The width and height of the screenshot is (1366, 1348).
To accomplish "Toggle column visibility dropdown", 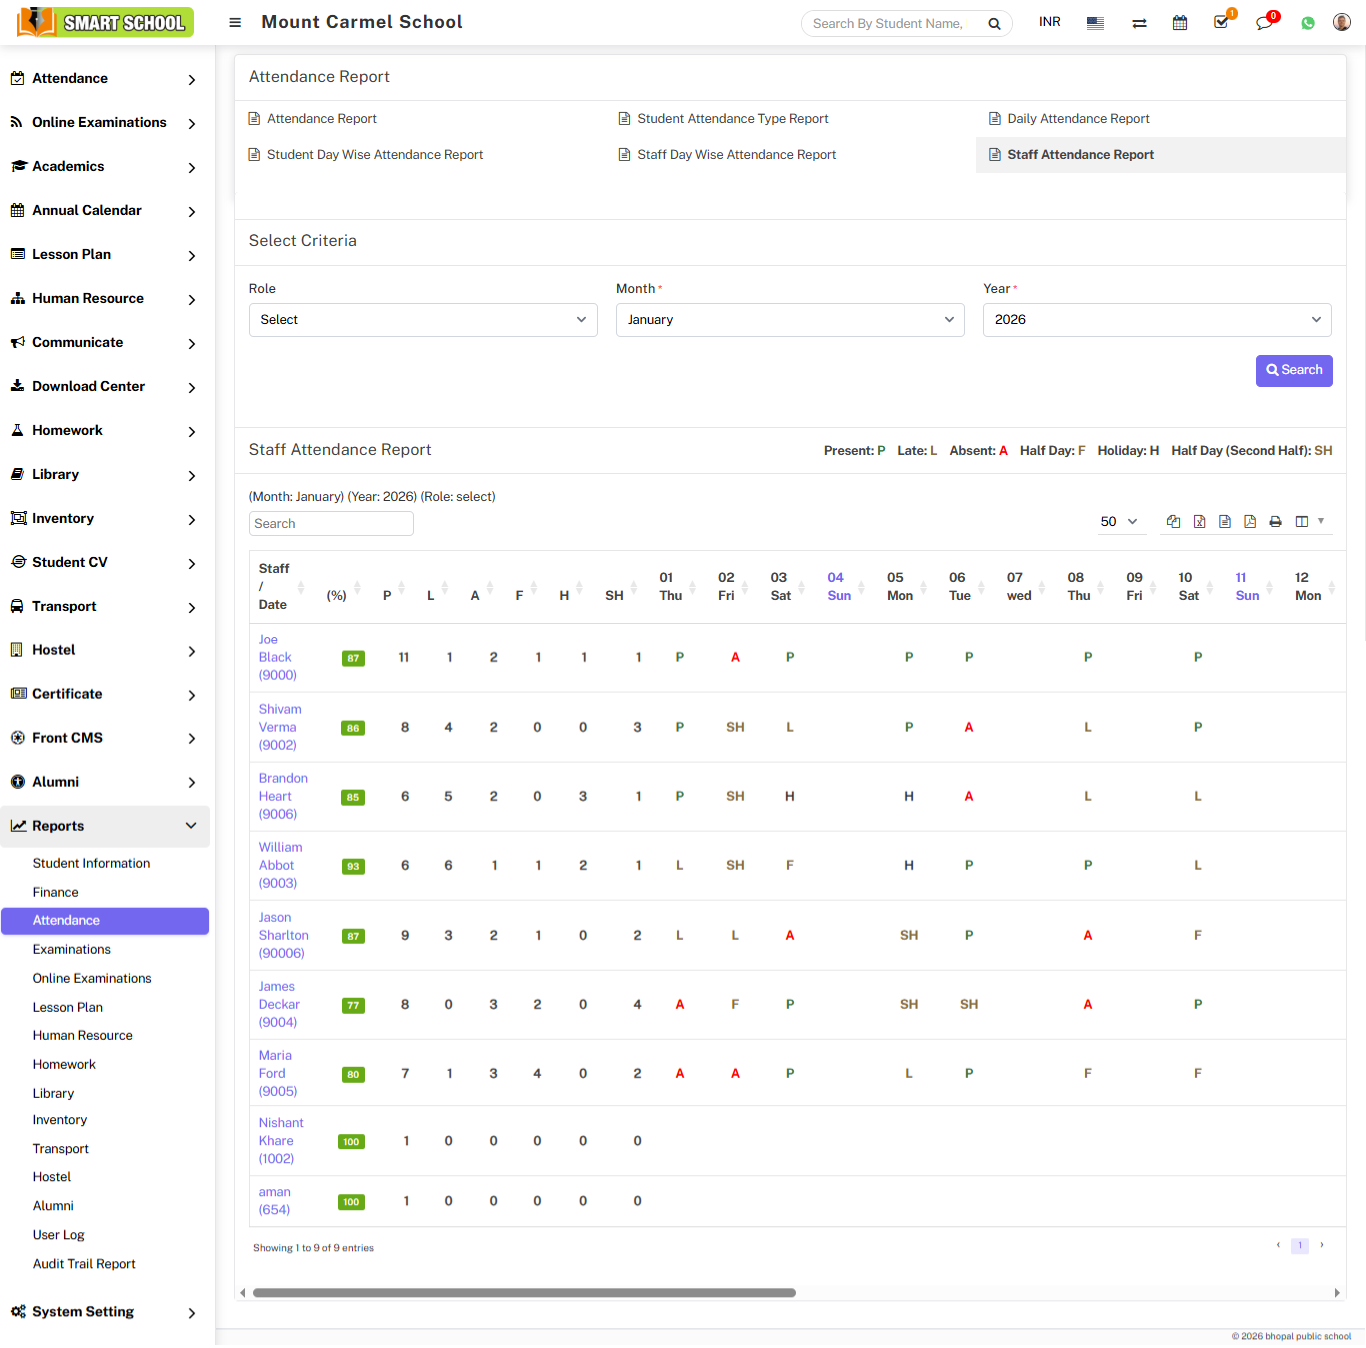I will click(x=1308, y=521).
